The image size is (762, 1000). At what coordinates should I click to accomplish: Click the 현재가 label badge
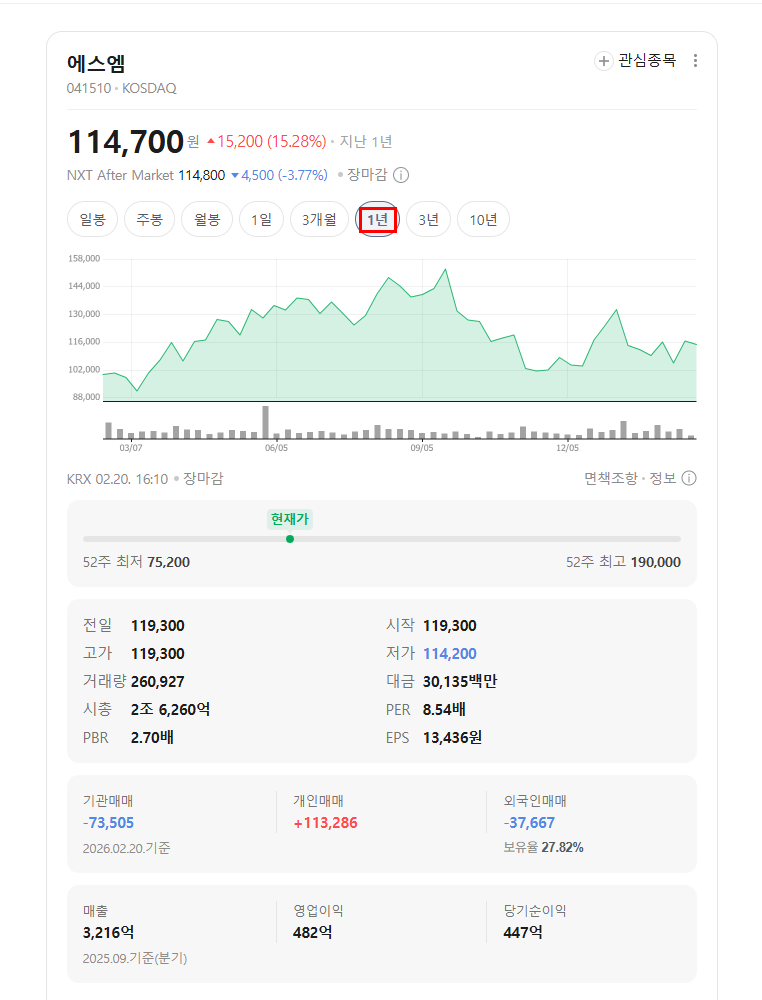(290, 519)
